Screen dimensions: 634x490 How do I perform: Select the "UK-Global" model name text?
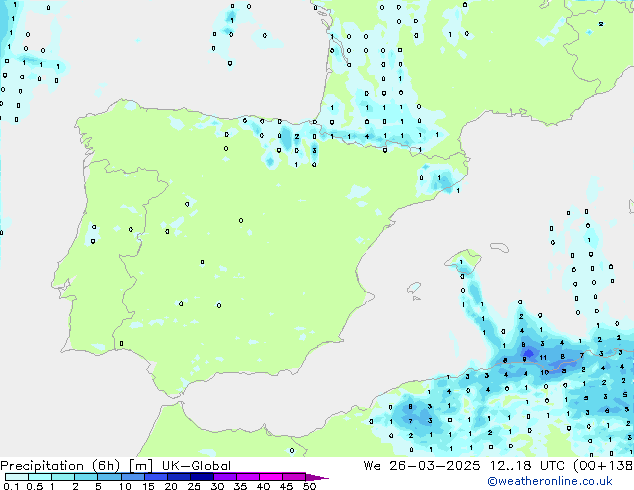click(x=196, y=466)
